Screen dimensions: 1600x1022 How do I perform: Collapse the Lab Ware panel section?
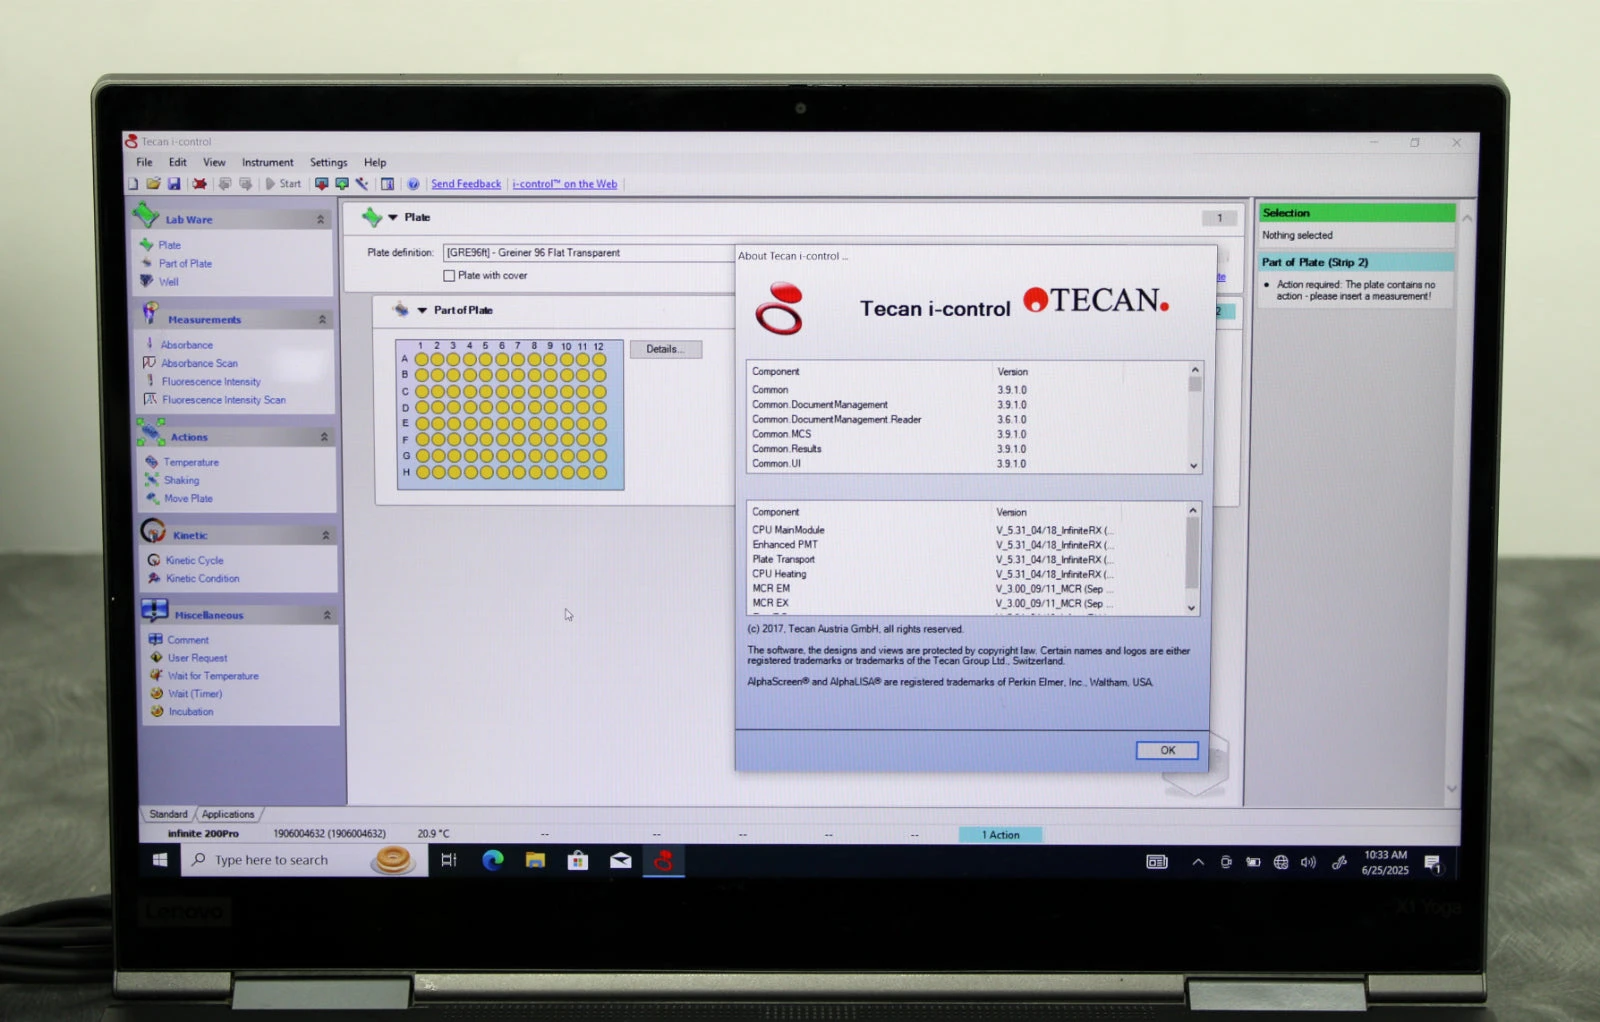pos(320,219)
